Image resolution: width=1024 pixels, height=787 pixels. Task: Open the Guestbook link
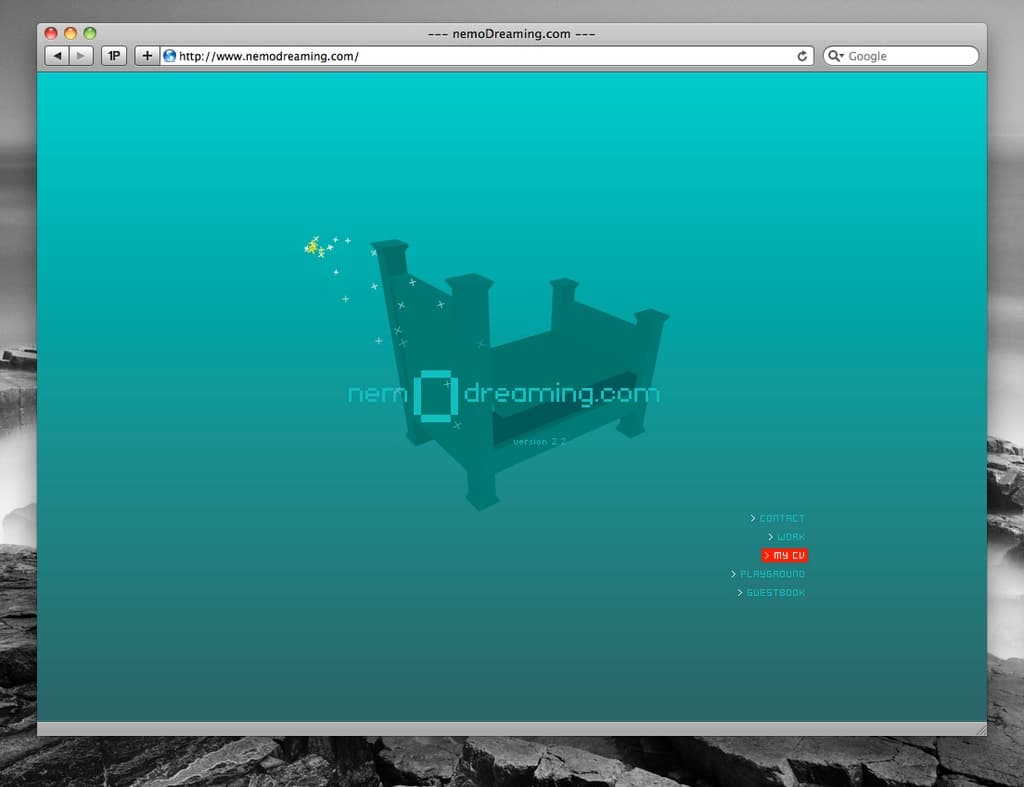pyautogui.click(x=775, y=593)
